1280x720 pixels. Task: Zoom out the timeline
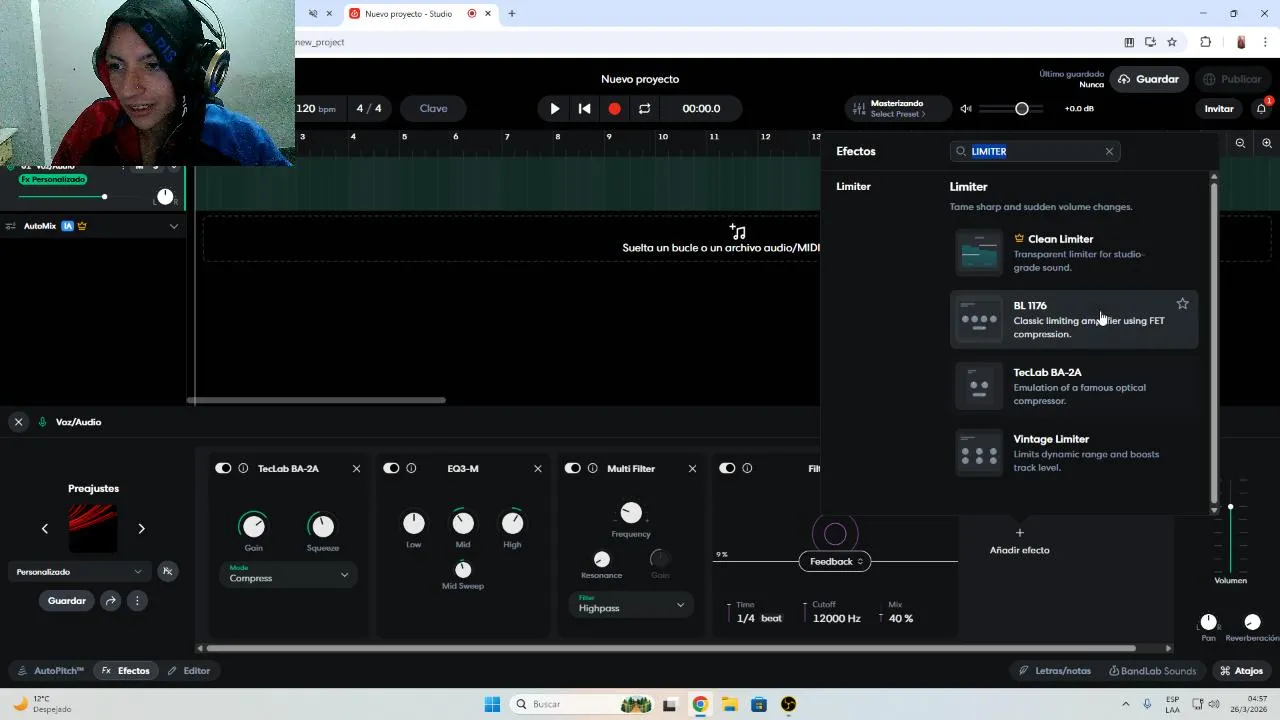[x=1240, y=144]
